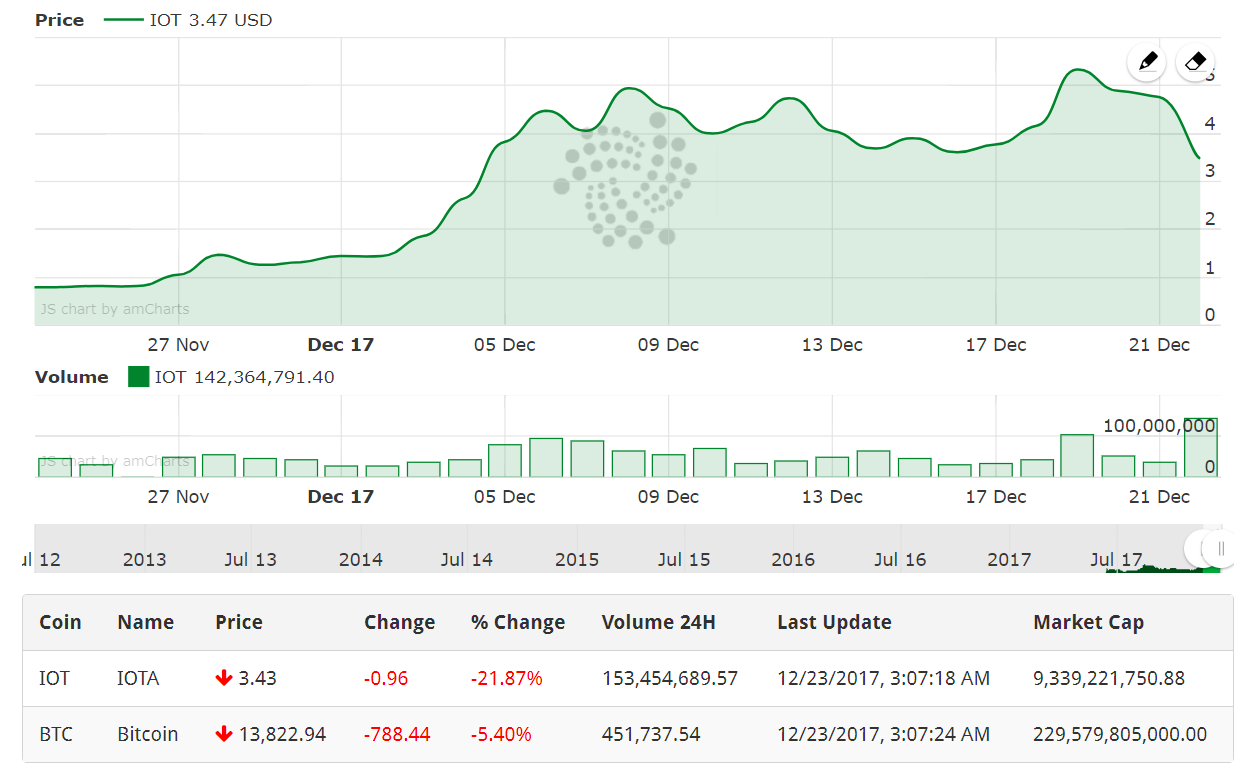Sort by the Name column header
Screen dimensions: 1240x772
coord(146,622)
